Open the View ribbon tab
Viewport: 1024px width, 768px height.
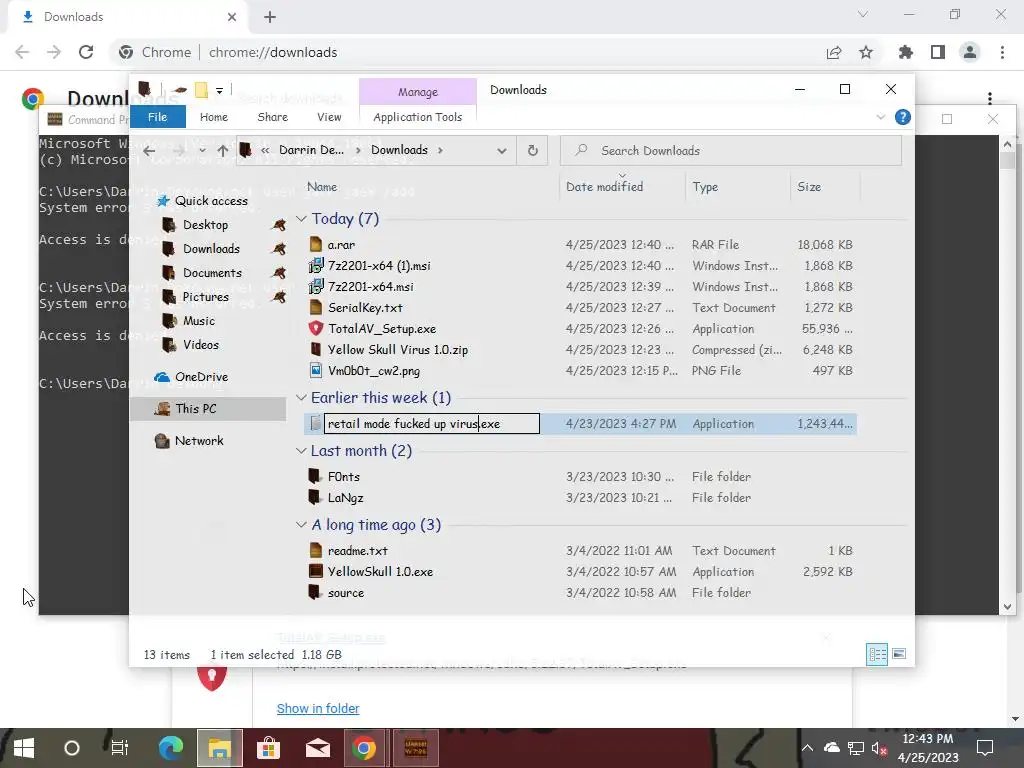pos(329,117)
